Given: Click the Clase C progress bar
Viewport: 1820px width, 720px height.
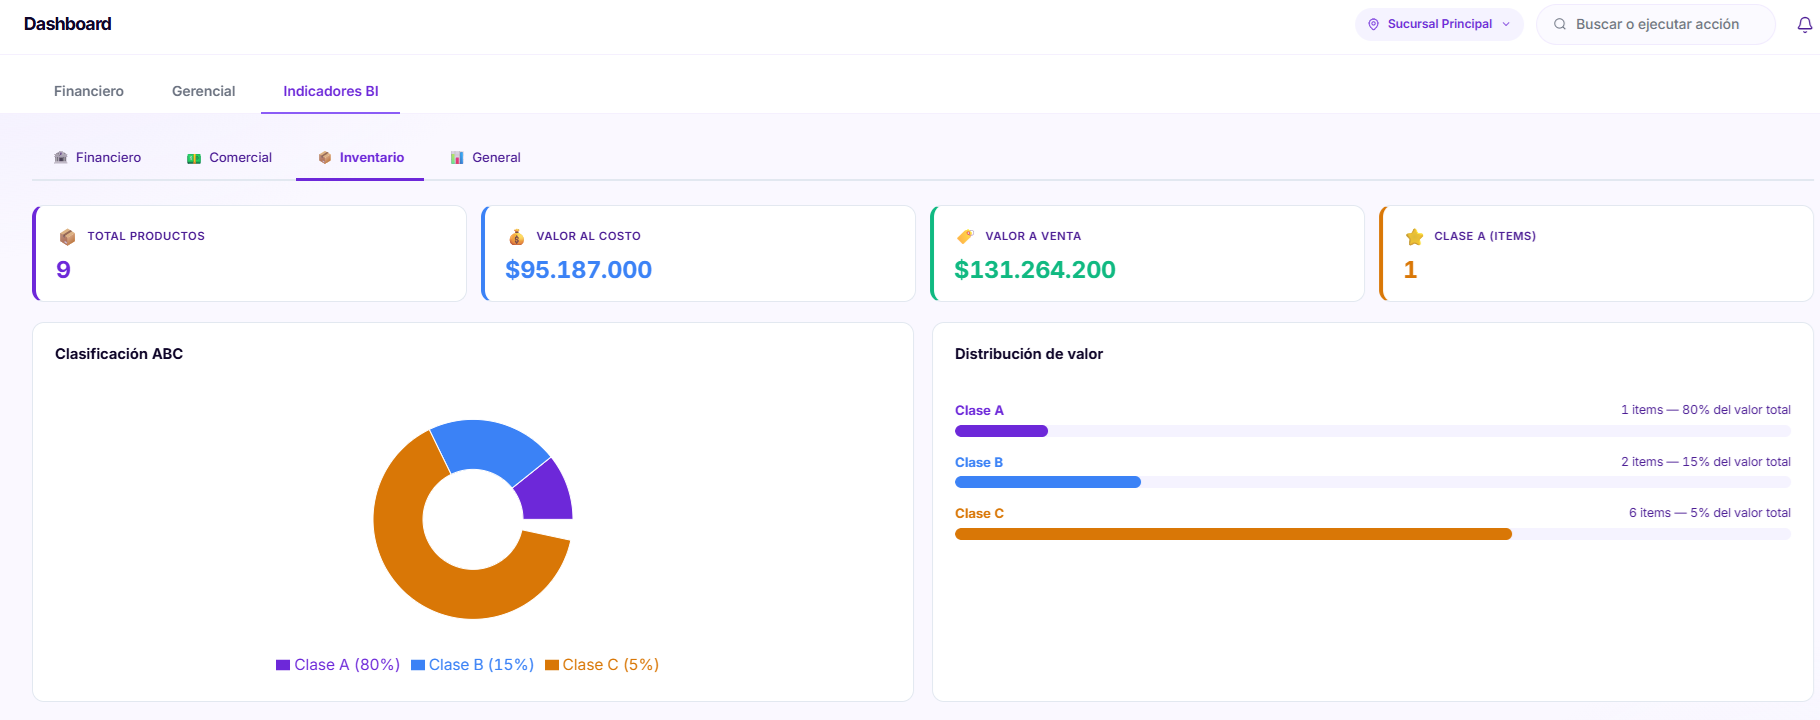Looking at the screenshot, I should pos(1373,534).
